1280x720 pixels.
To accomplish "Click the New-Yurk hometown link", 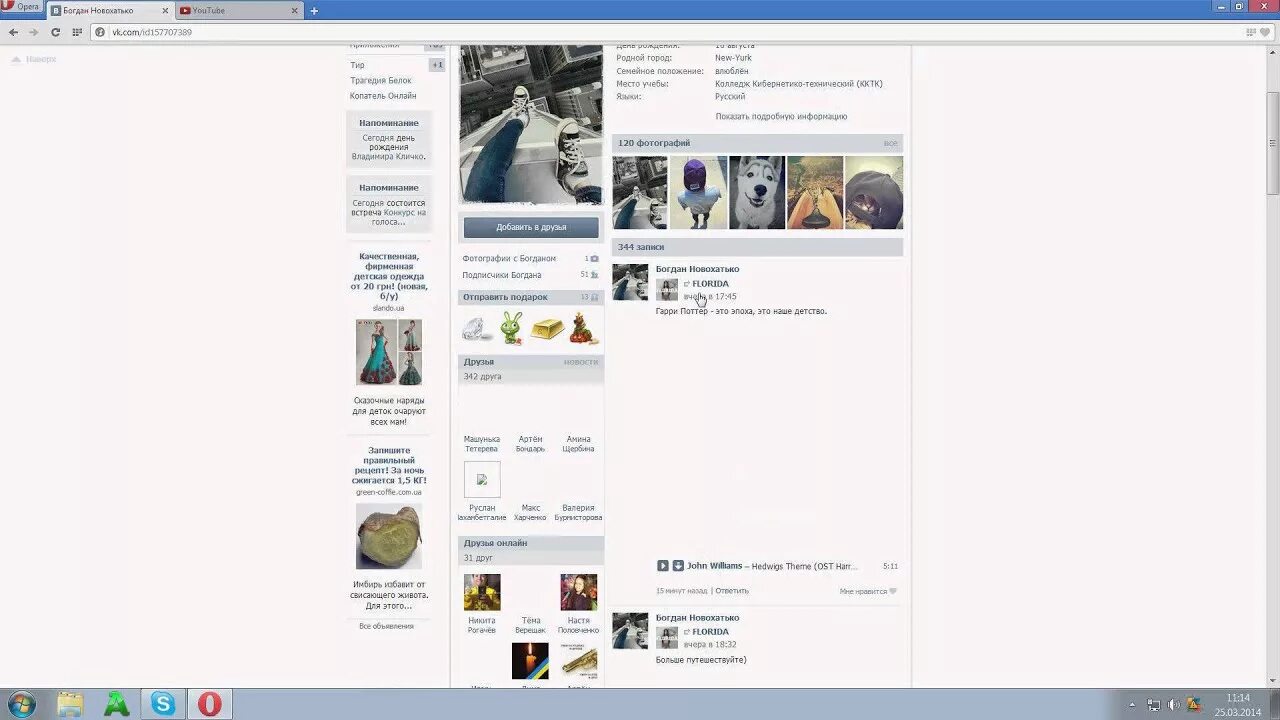I will [x=733, y=58].
